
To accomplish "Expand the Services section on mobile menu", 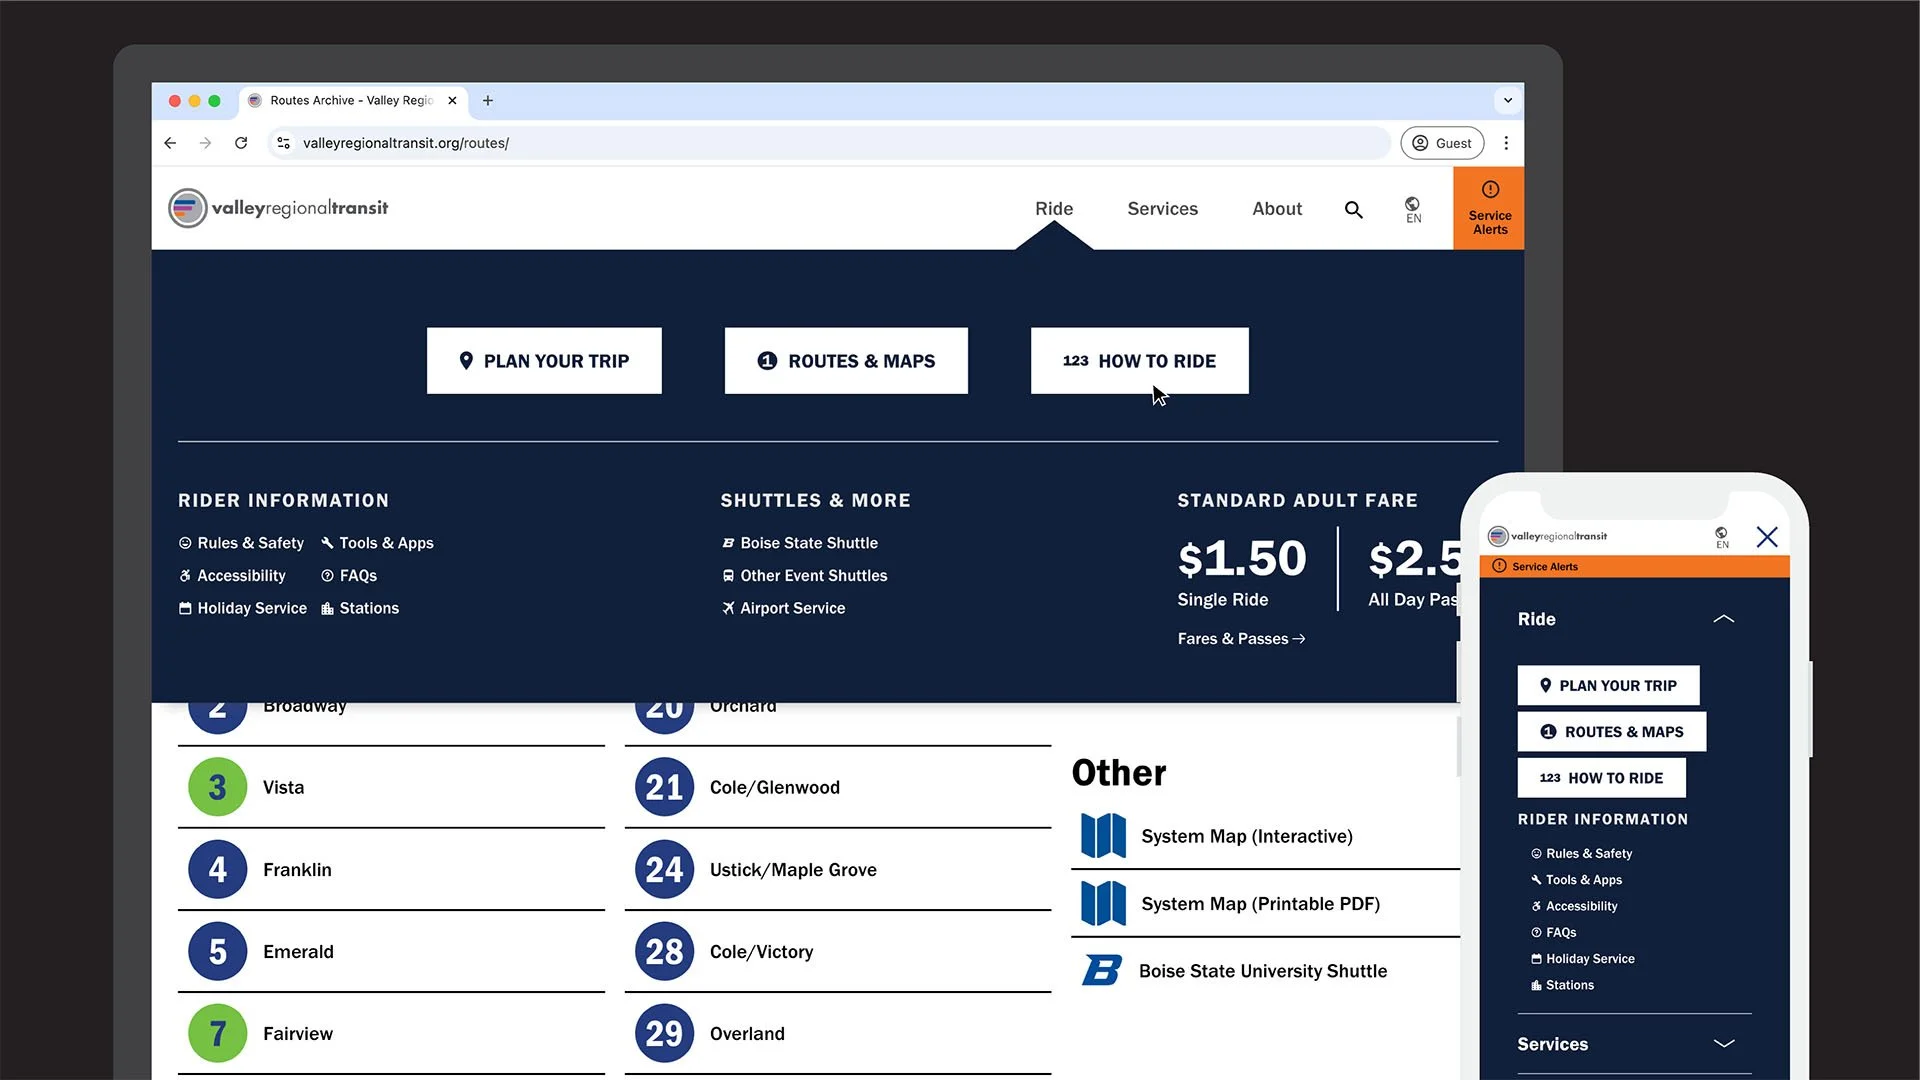I will coord(1723,1043).
